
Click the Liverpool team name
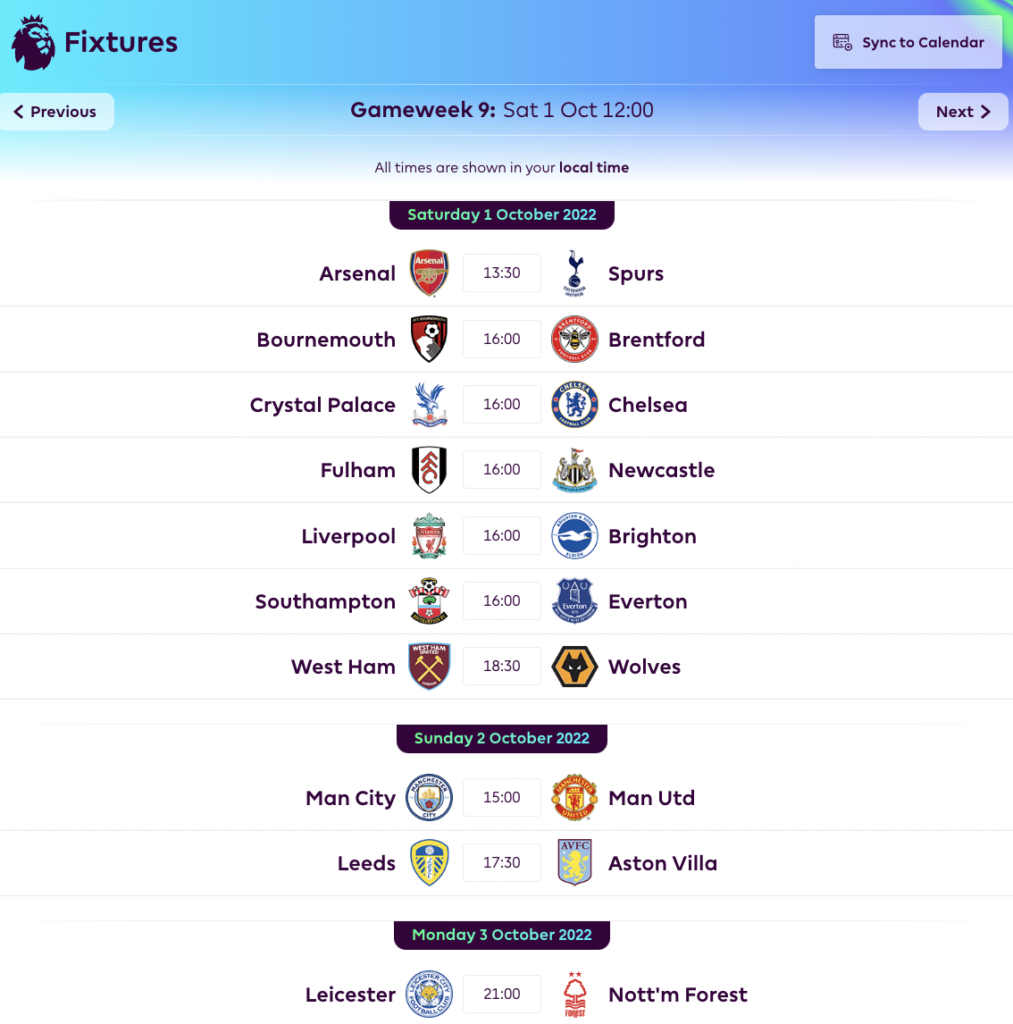[x=348, y=536]
